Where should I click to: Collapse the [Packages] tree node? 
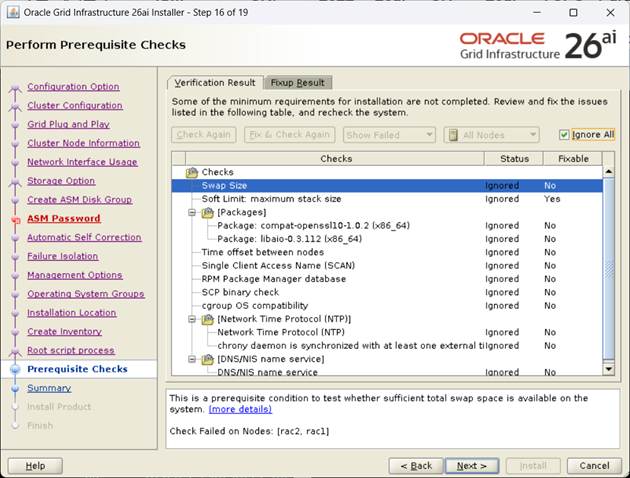pyautogui.click(x=192, y=212)
